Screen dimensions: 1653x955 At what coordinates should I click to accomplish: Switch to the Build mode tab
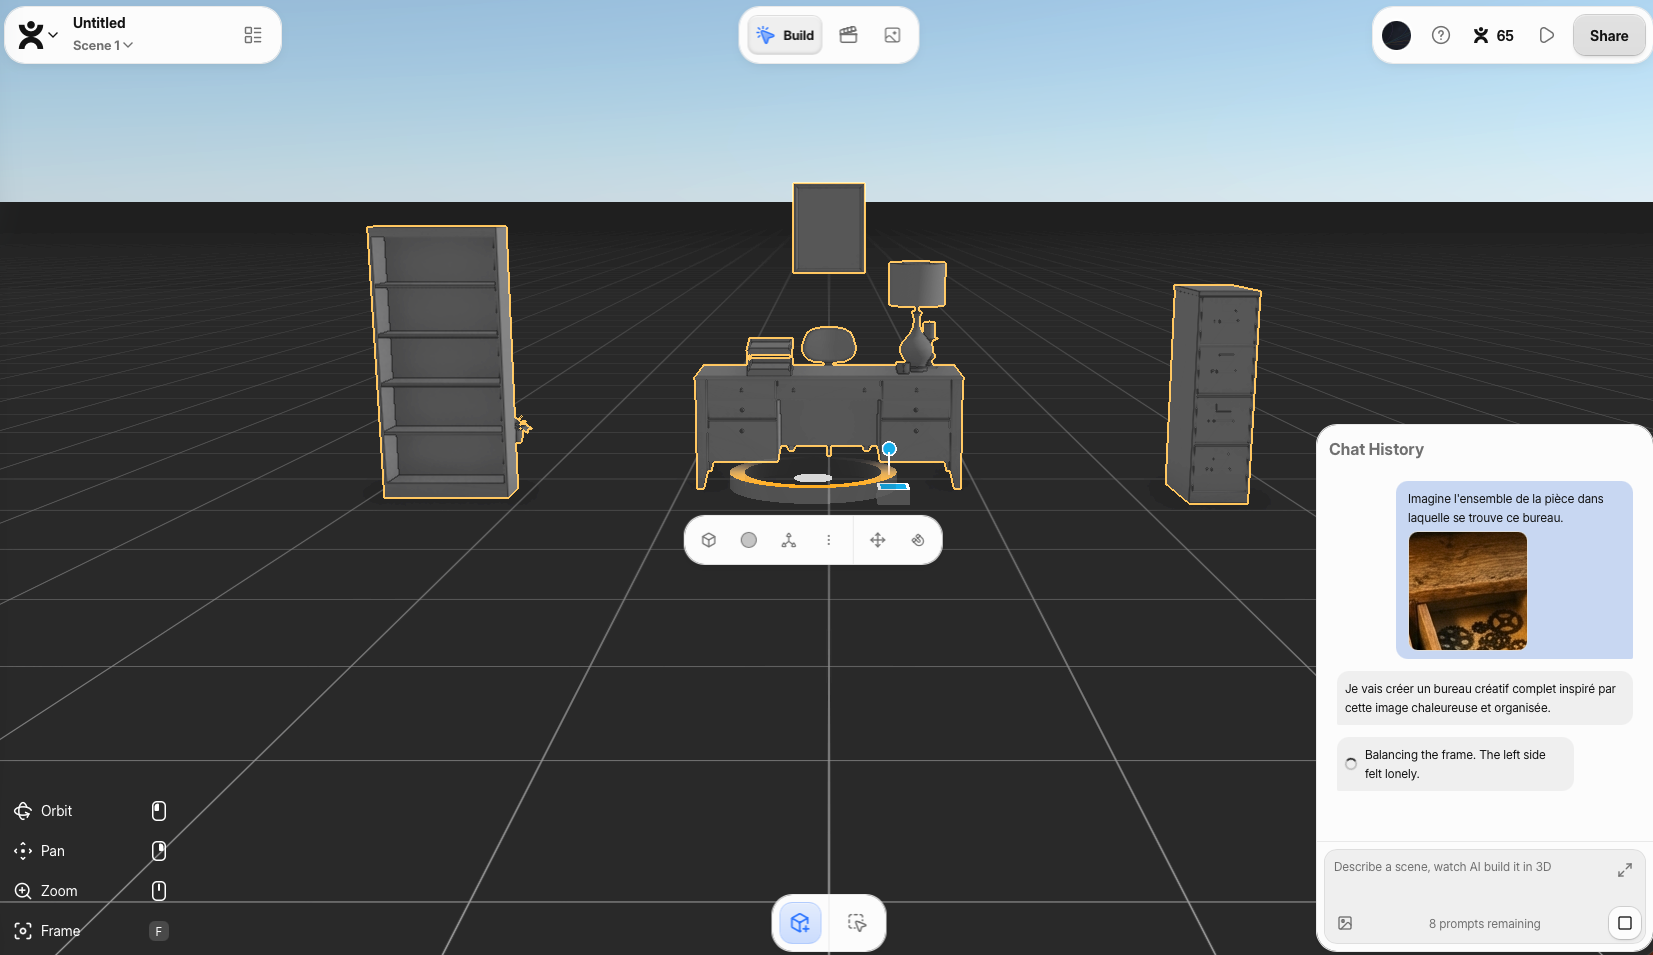786,35
